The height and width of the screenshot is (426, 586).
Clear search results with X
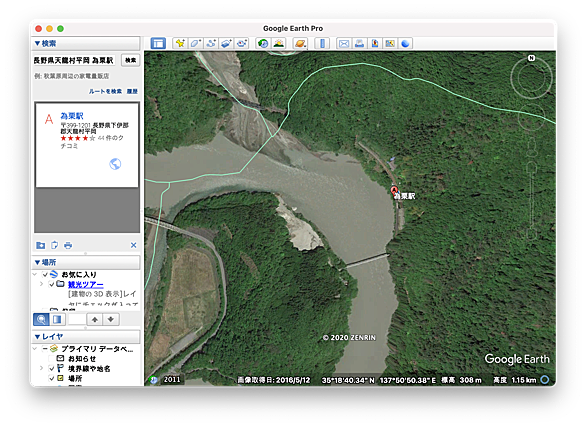pyautogui.click(x=133, y=245)
